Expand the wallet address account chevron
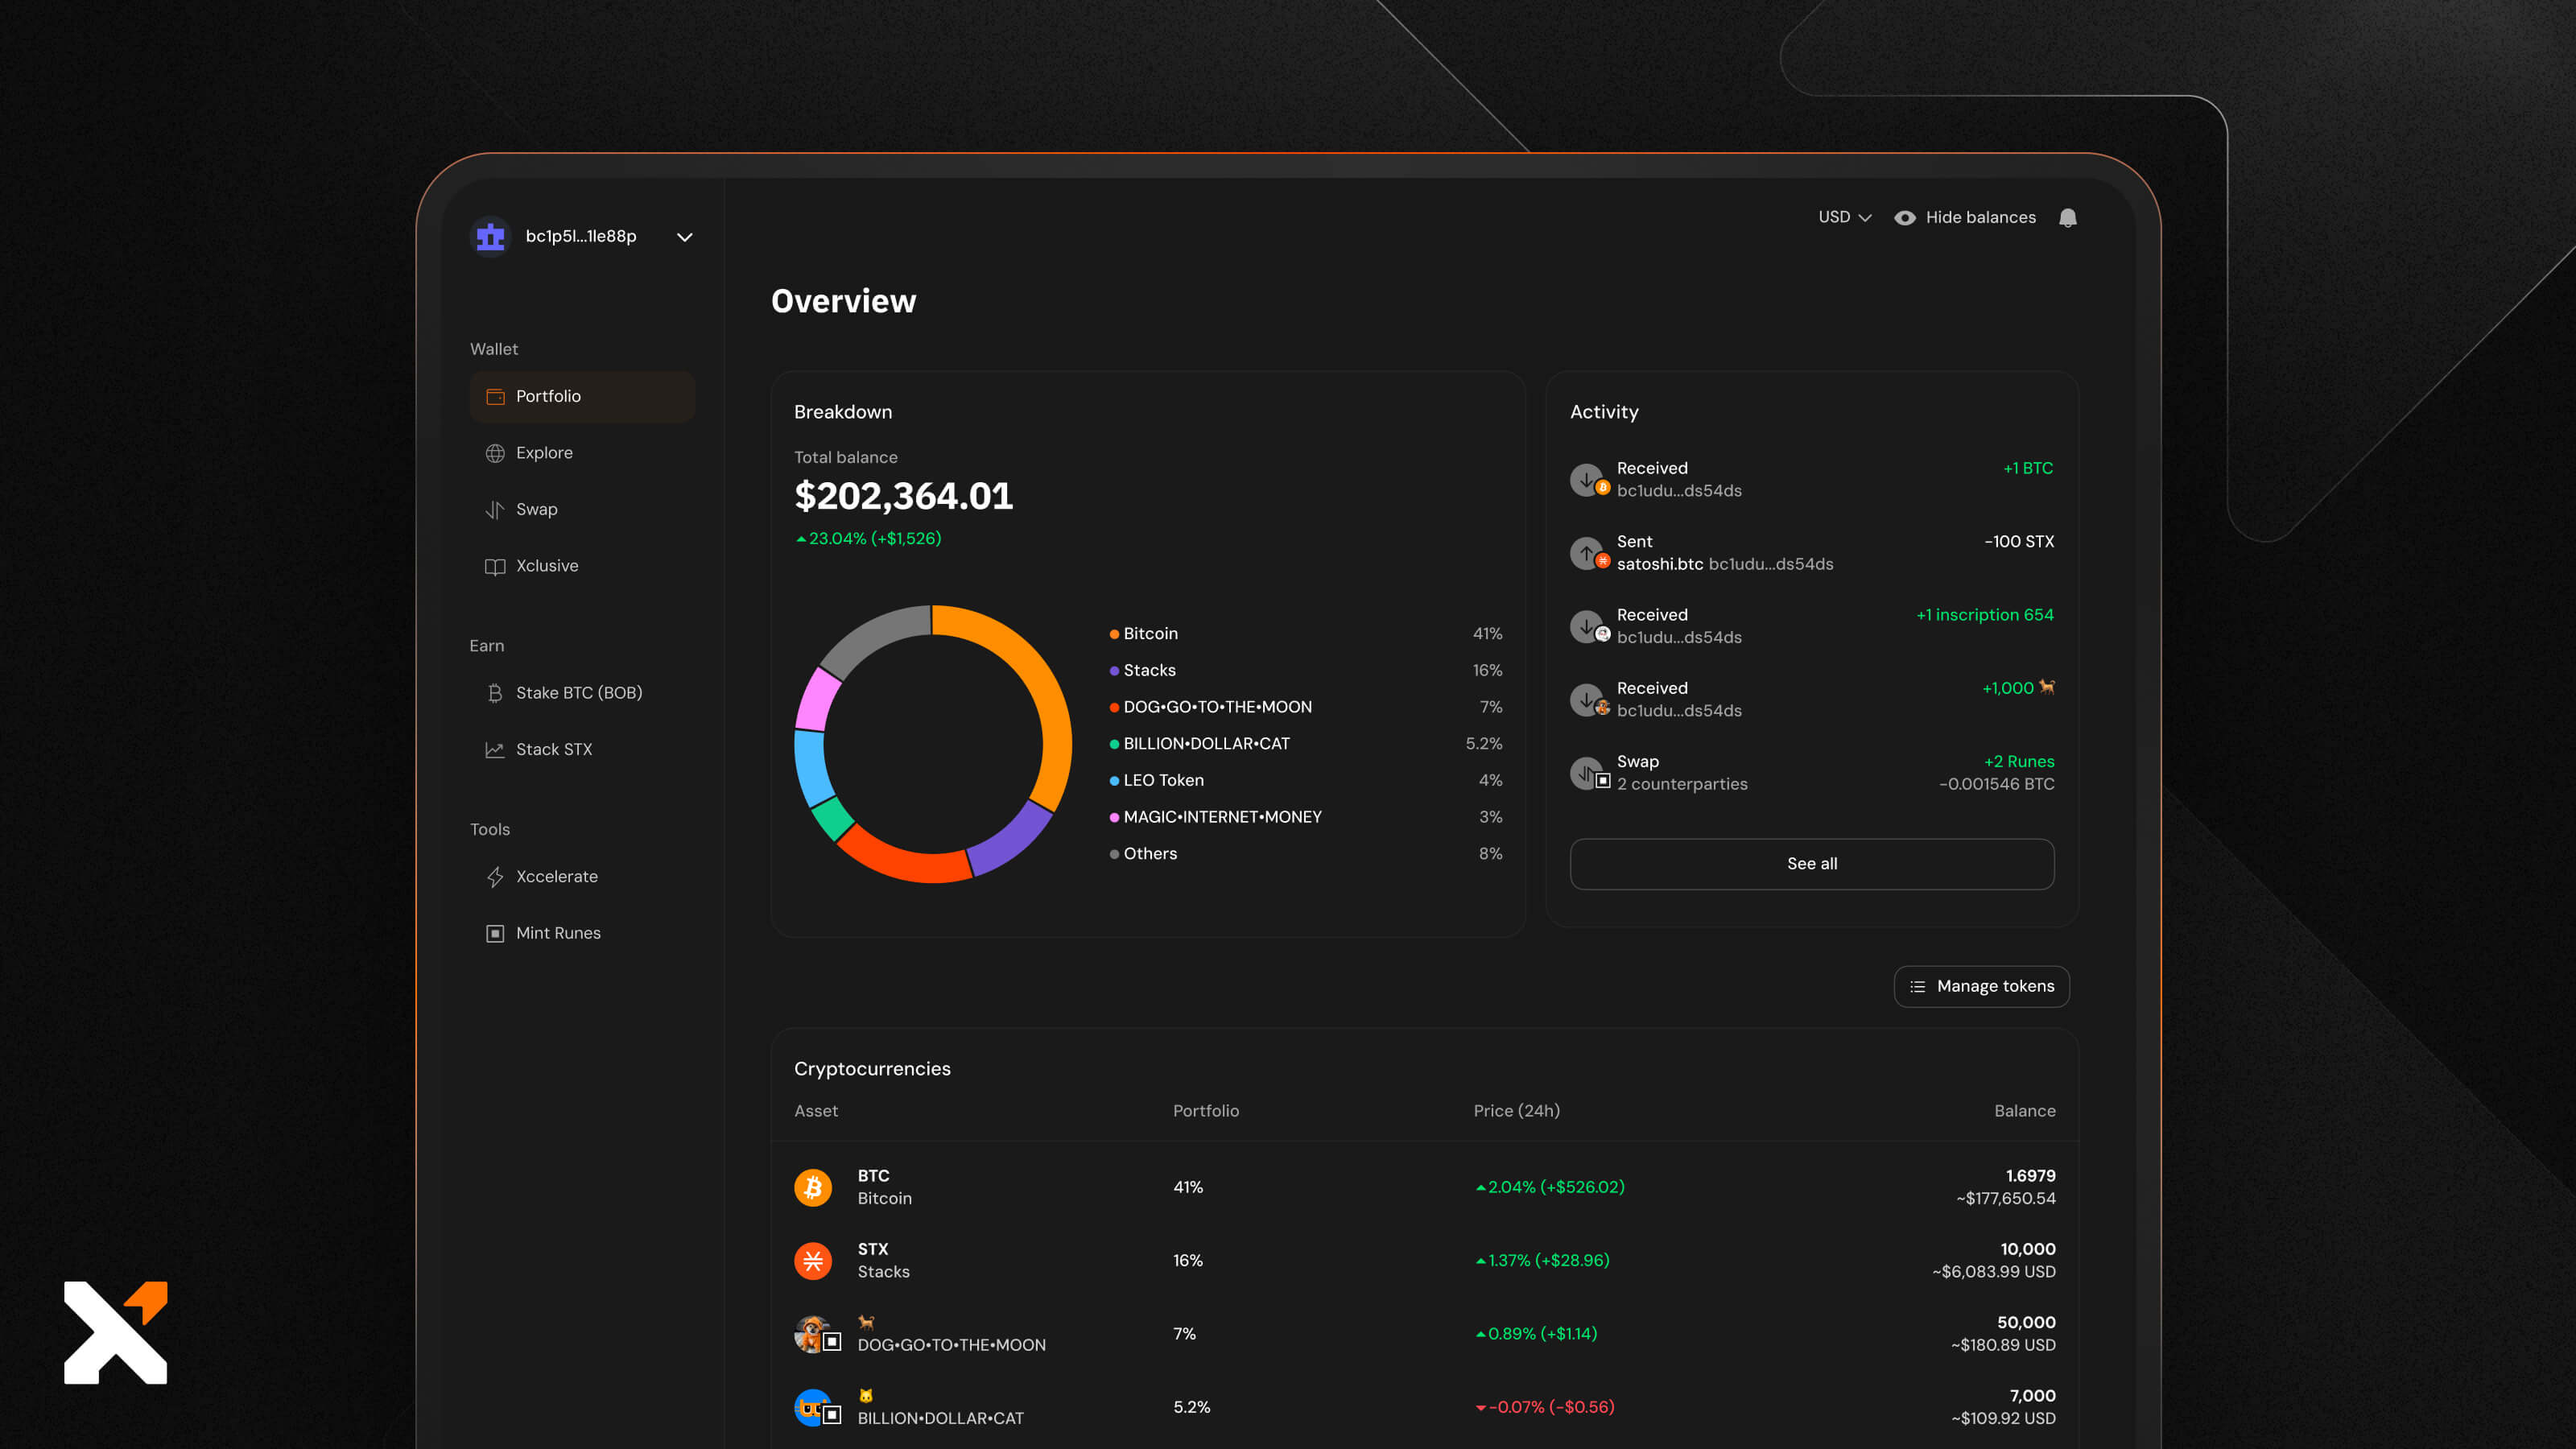 click(685, 237)
